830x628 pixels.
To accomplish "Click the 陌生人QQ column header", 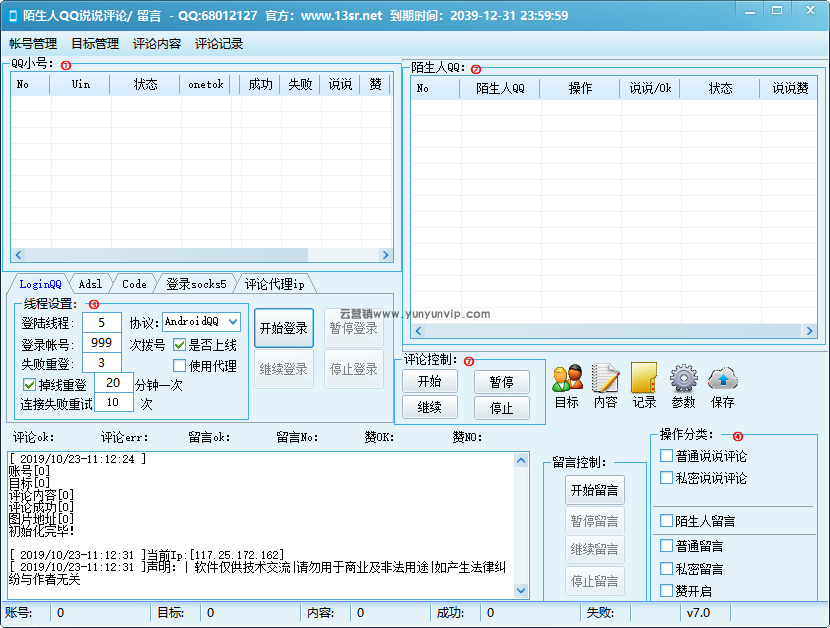I will [500, 88].
